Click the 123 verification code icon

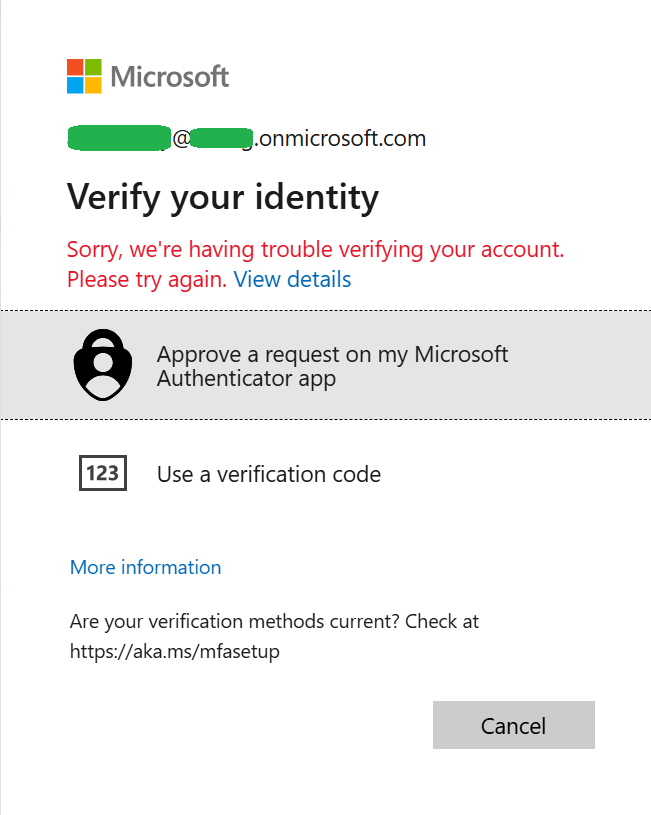(x=102, y=473)
